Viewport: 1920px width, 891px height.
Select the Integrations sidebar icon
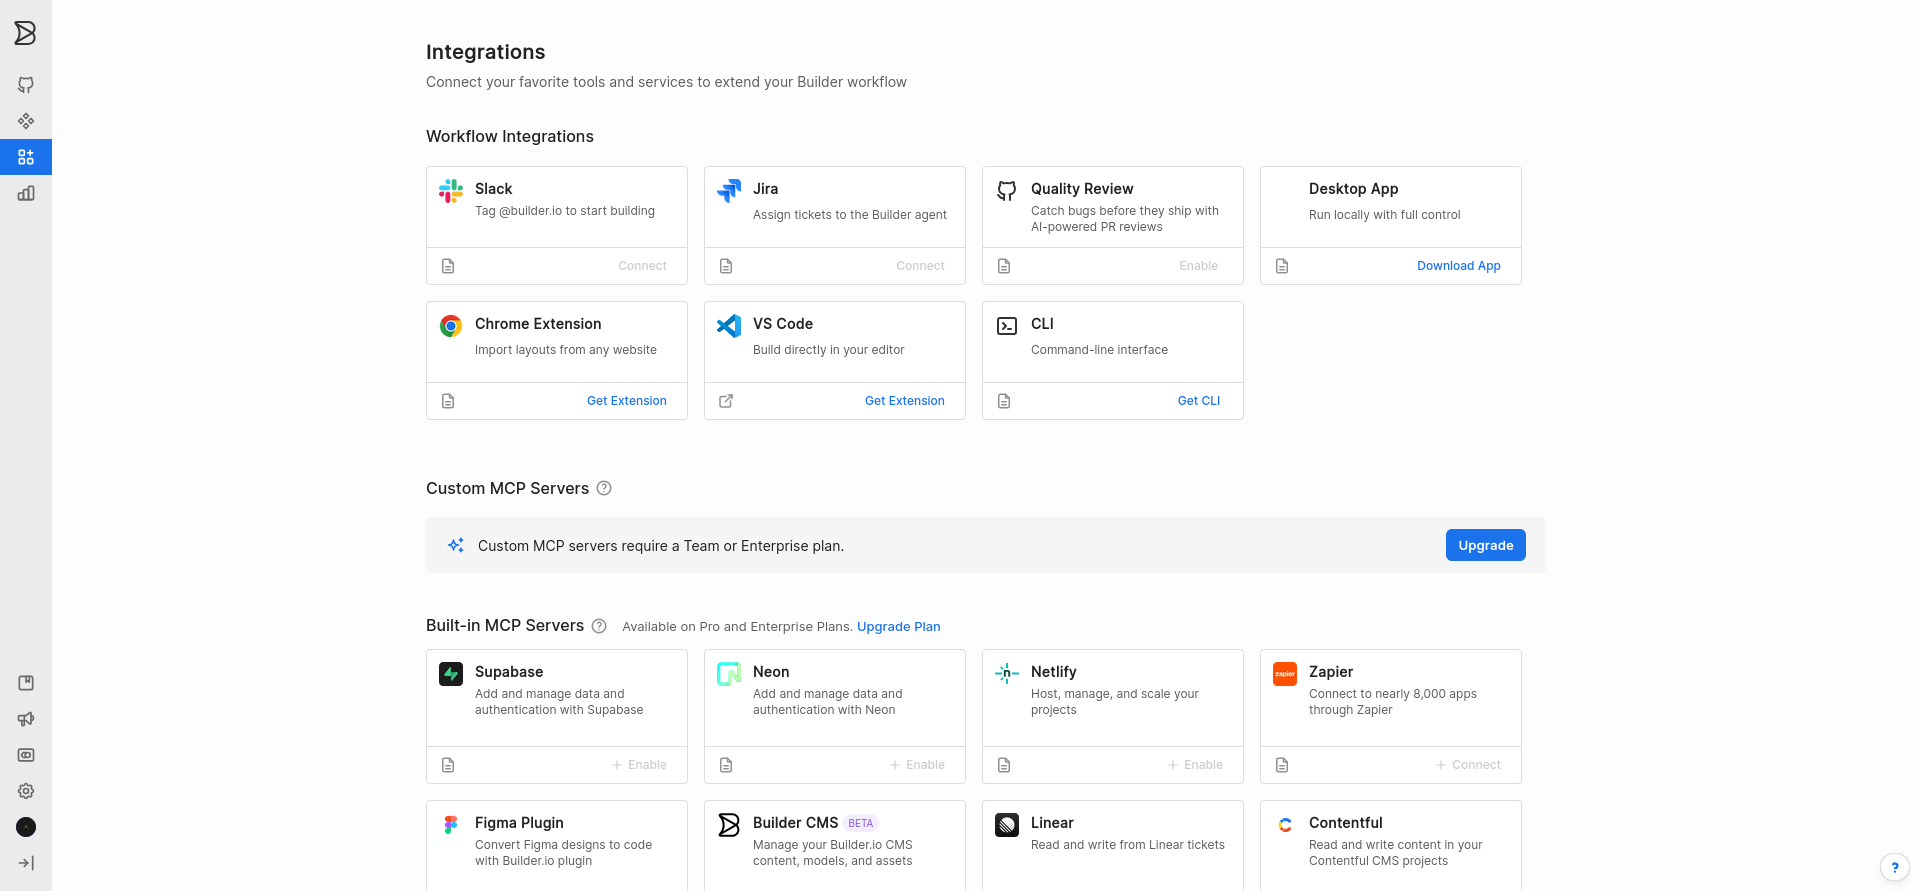[26, 157]
